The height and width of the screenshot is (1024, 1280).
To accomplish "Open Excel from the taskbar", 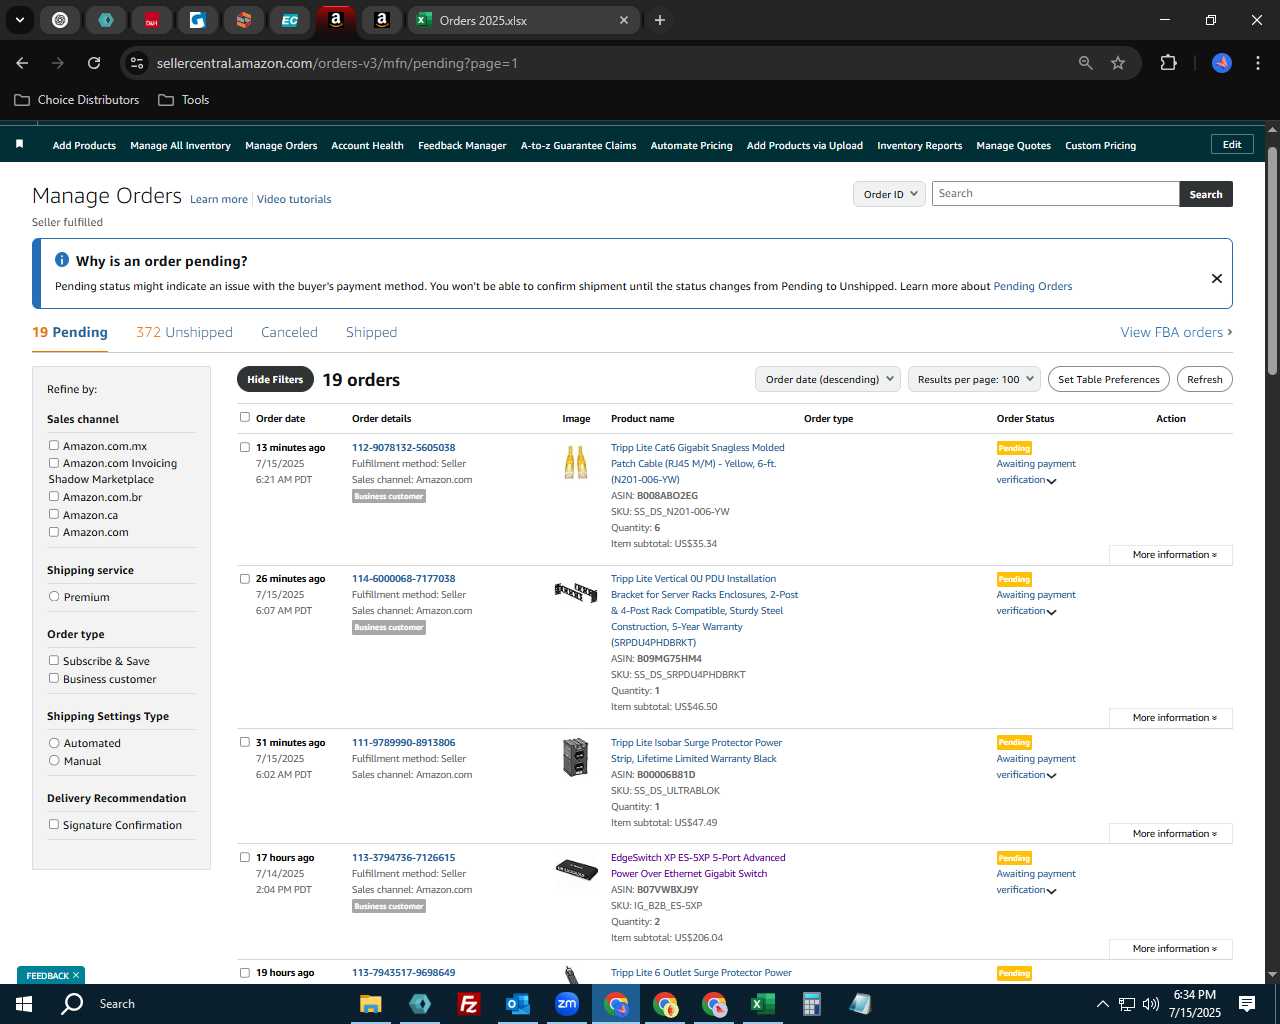I will pos(762,1004).
